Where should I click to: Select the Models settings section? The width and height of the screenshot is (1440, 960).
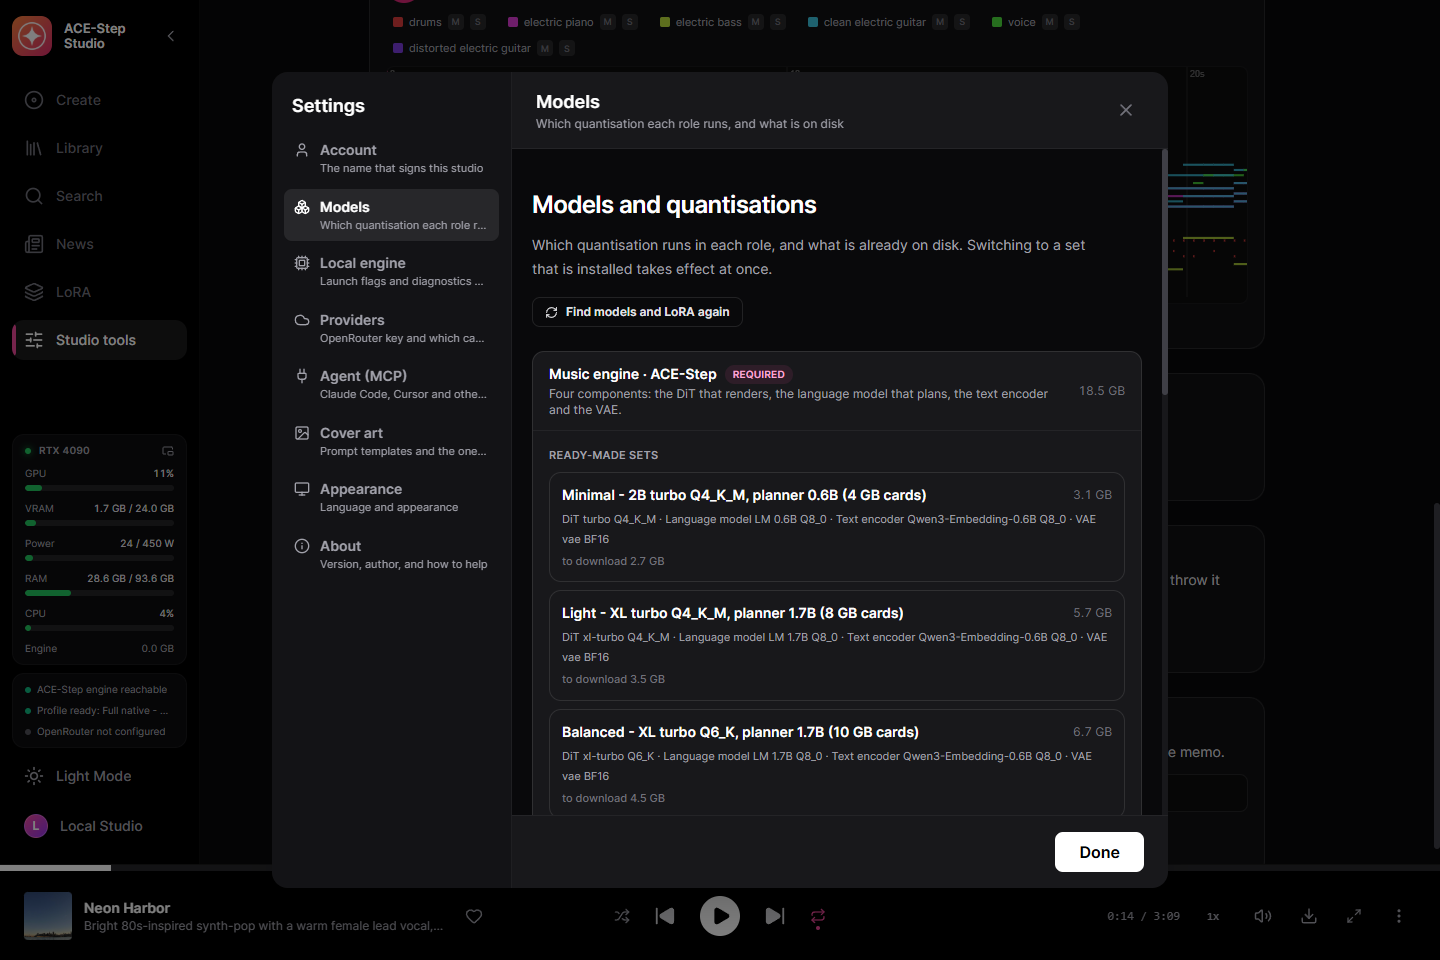pyautogui.click(x=391, y=215)
